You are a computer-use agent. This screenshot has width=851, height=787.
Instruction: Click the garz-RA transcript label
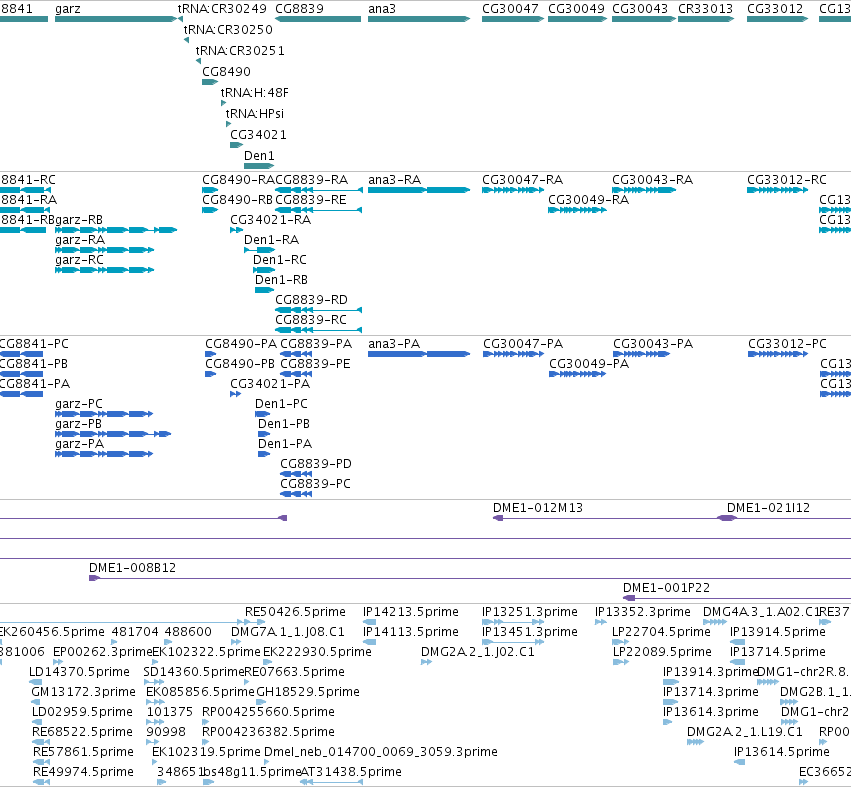tap(80, 240)
